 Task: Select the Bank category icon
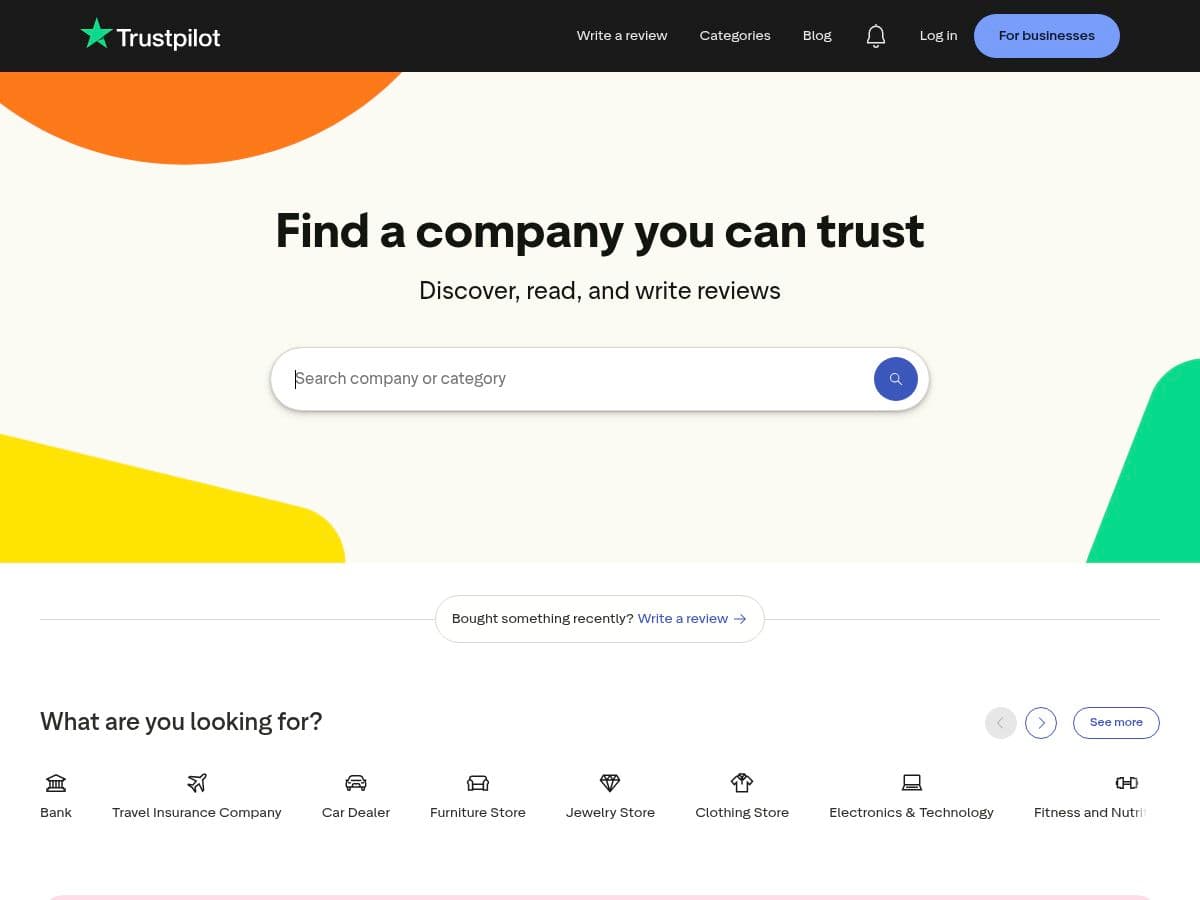[56, 783]
